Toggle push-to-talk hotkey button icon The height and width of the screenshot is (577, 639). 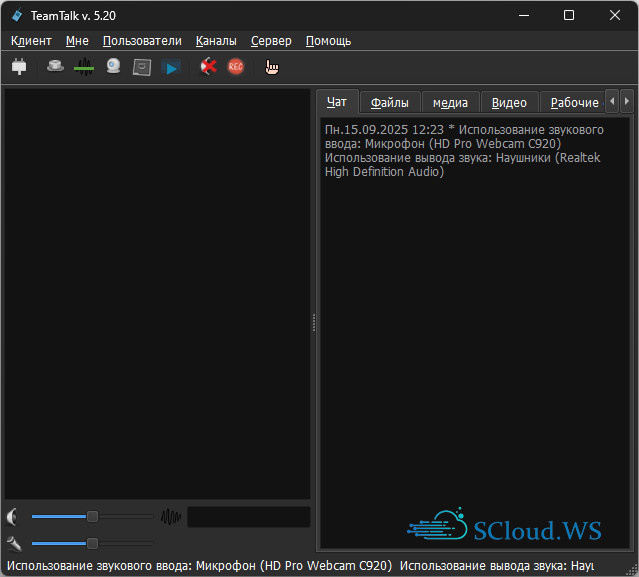56,67
